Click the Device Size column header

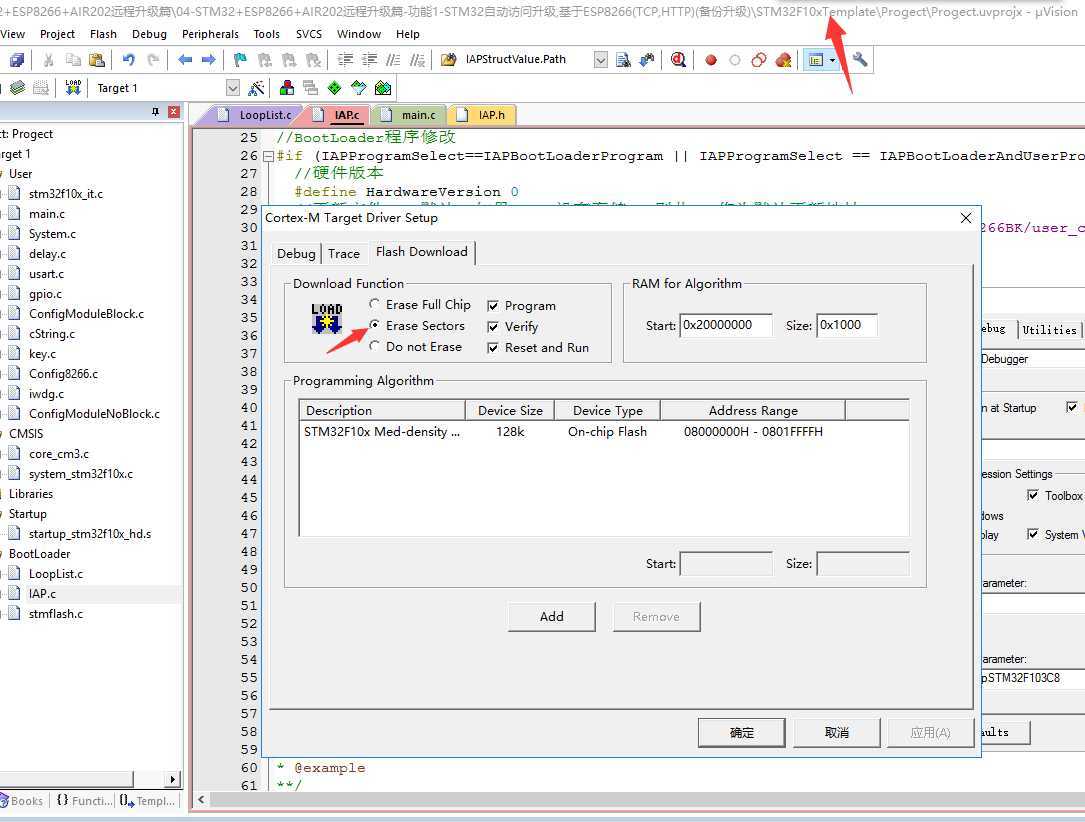[510, 410]
